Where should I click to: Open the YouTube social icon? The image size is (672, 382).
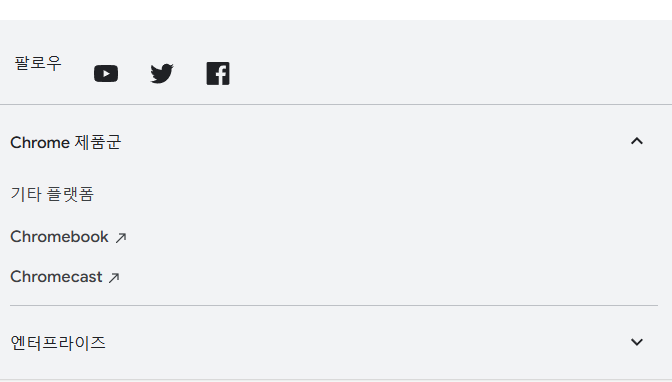click(106, 74)
